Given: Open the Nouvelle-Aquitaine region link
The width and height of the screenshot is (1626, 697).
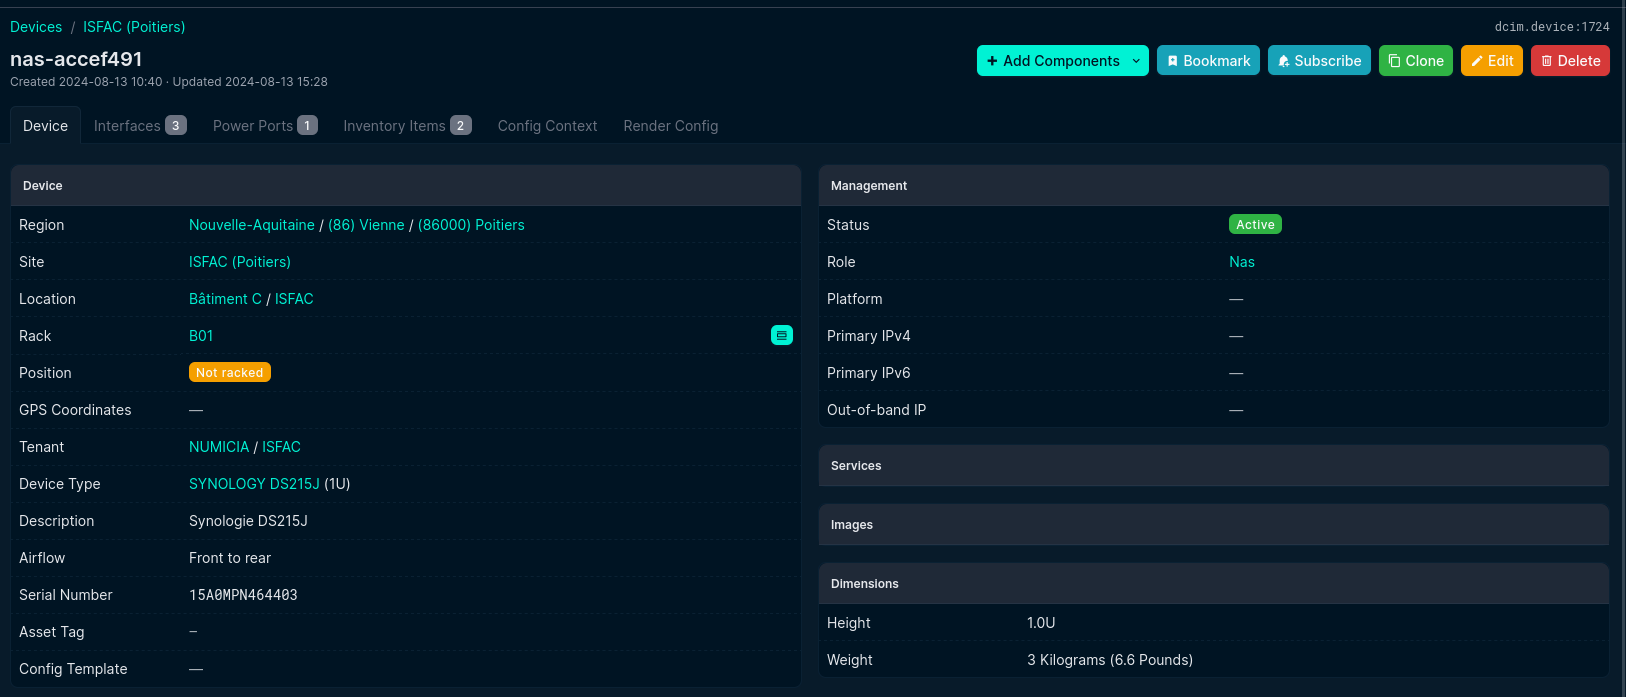Looking at the screenshot, I should (251, 225).
